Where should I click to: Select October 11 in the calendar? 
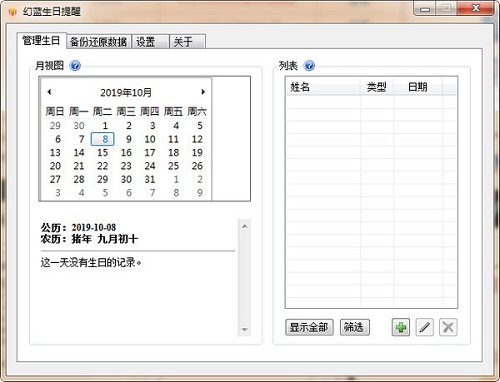[x=174, y=139]
